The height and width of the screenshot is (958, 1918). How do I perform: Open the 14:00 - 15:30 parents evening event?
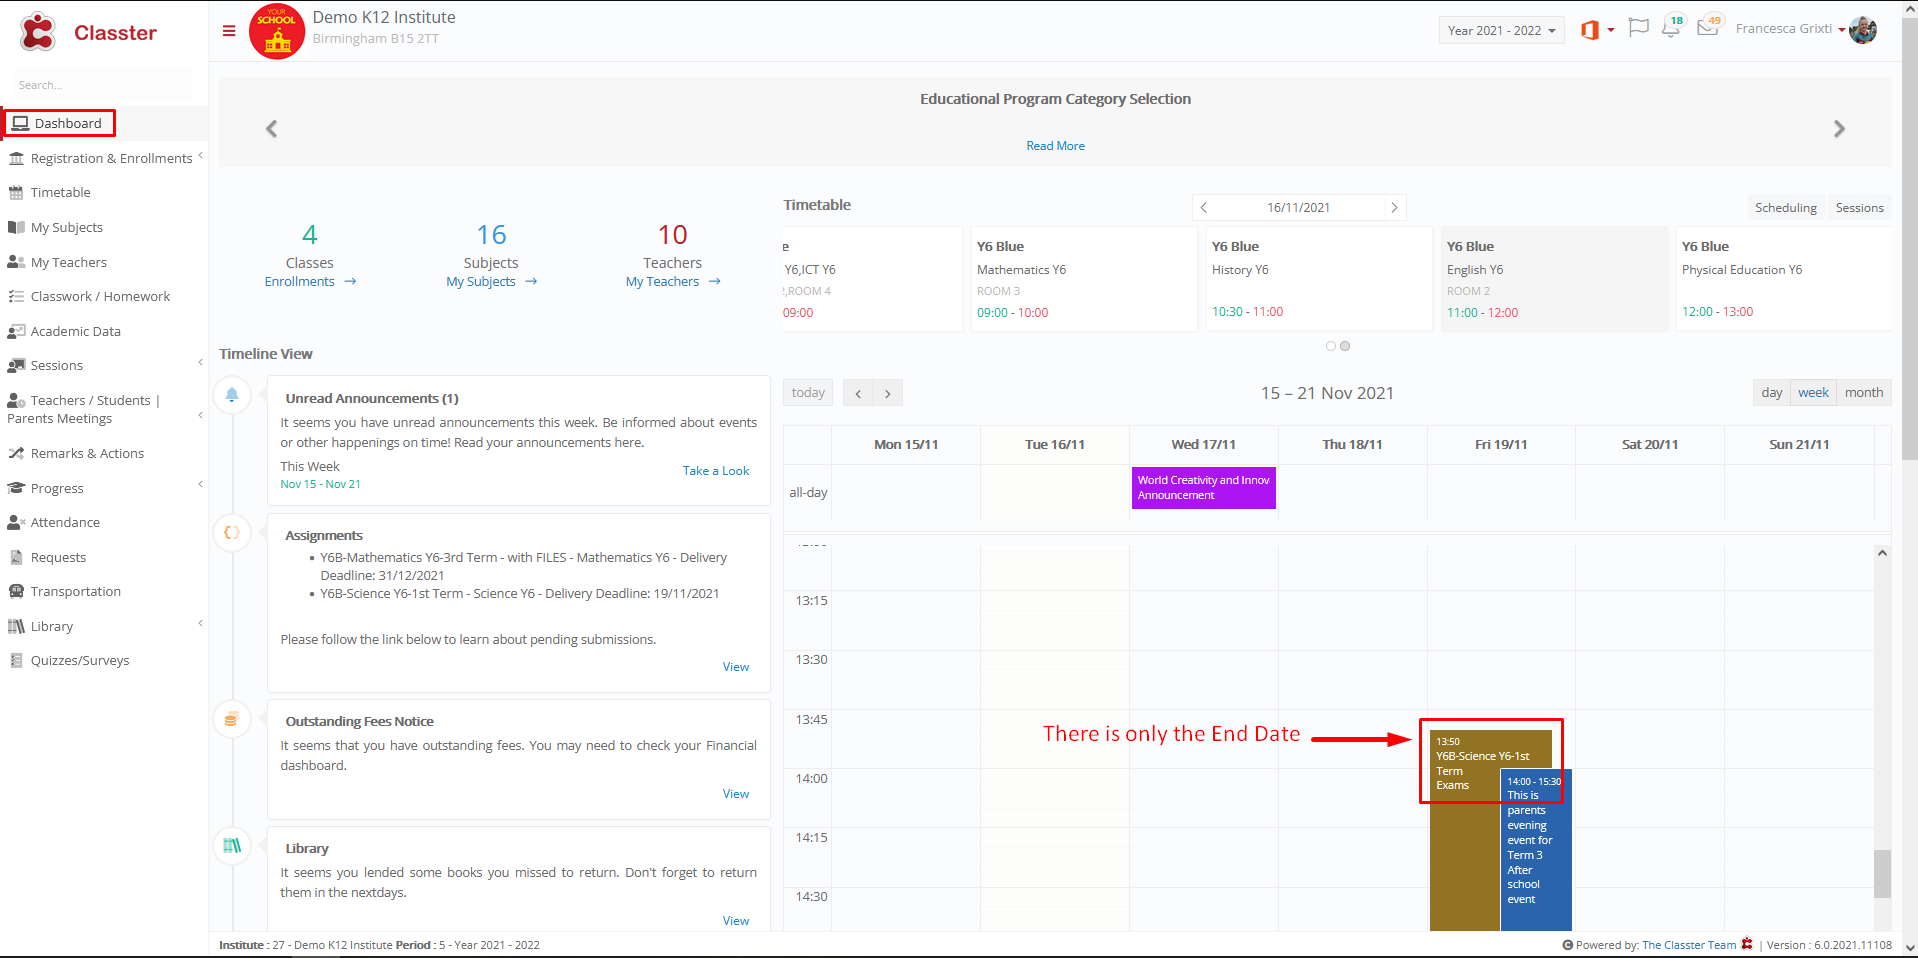pos(1536,850)
